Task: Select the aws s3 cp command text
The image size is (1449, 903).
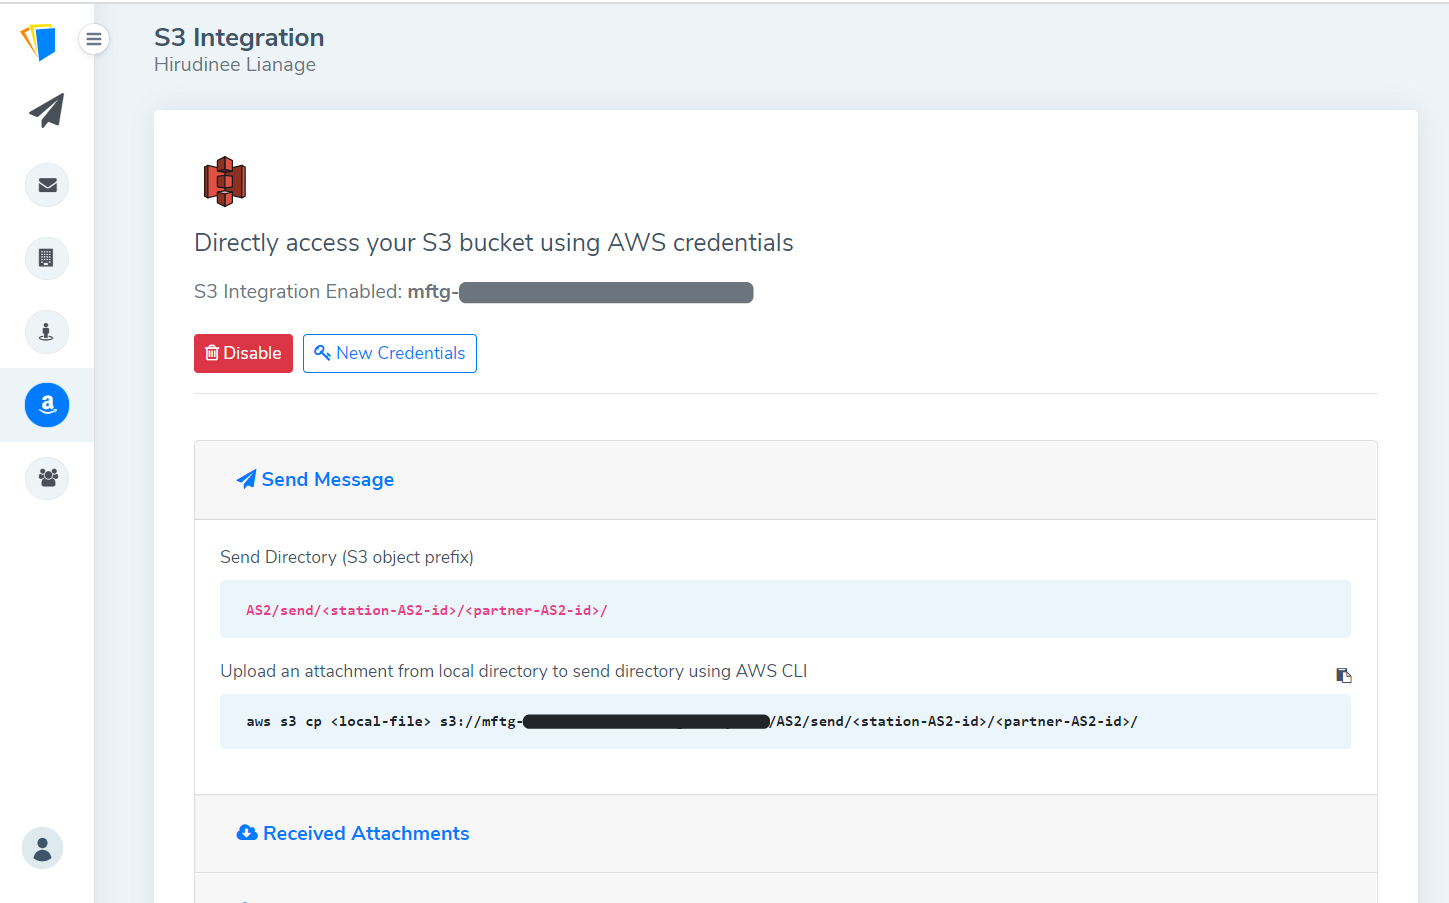Action: point(692,721)
